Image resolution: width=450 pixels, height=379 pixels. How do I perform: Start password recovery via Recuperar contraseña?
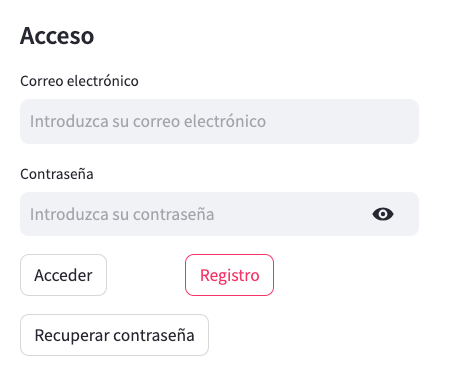(x=114, y=335)
